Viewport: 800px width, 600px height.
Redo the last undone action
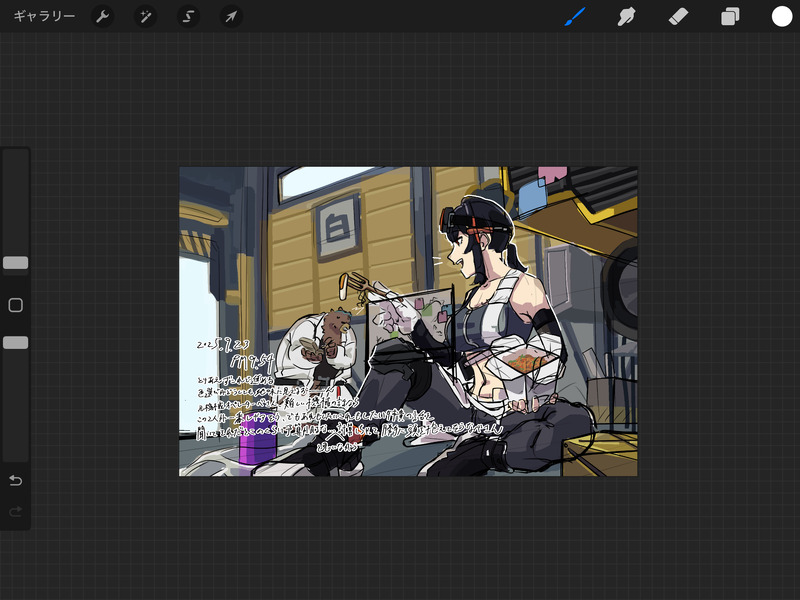[x=16, y=511]
